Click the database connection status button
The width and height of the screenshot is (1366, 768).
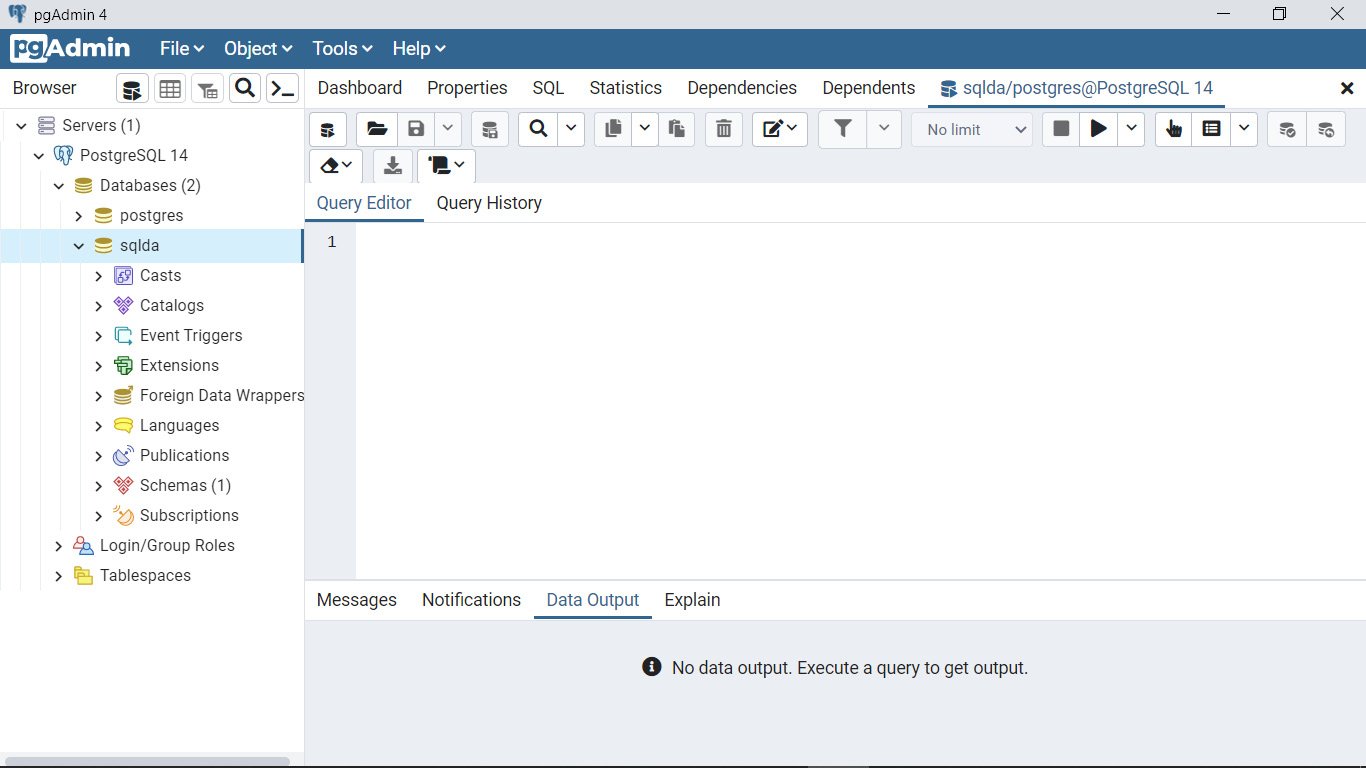point(328,130)
